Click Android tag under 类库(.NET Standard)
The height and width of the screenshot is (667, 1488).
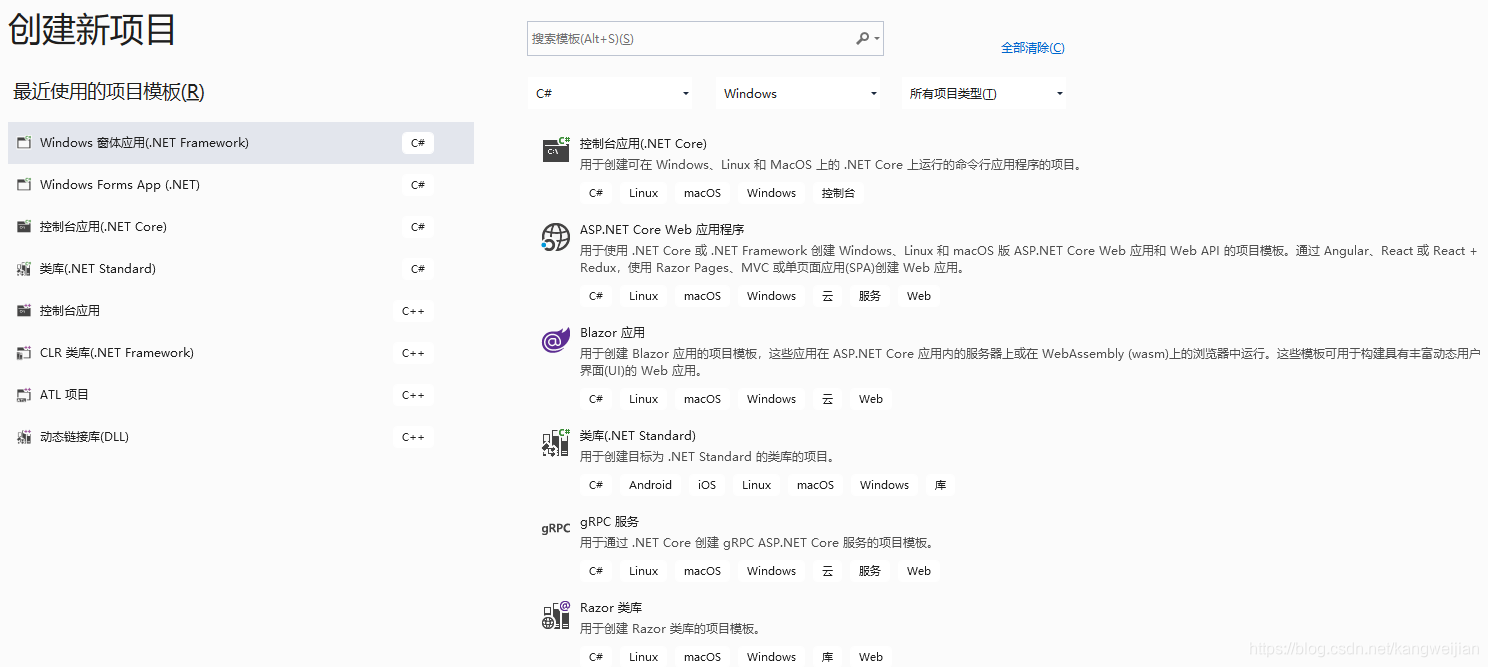click(651, 485)
